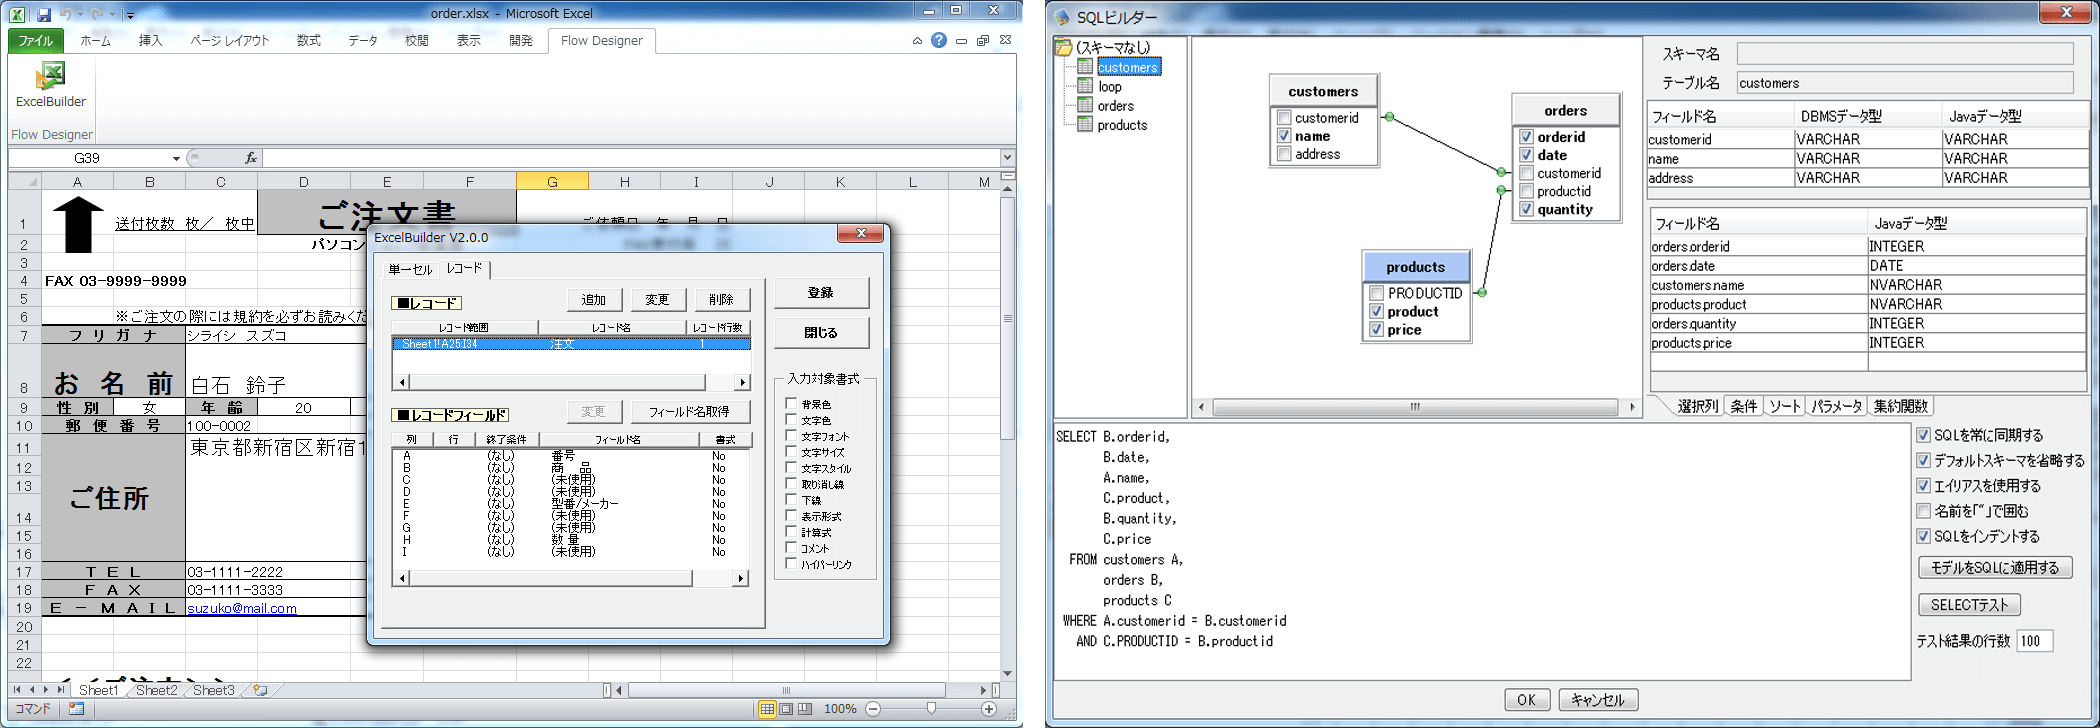Open the データ ribbon tab
The width and height of the screenshot is (2100, 728).
[x=363, y=41]
